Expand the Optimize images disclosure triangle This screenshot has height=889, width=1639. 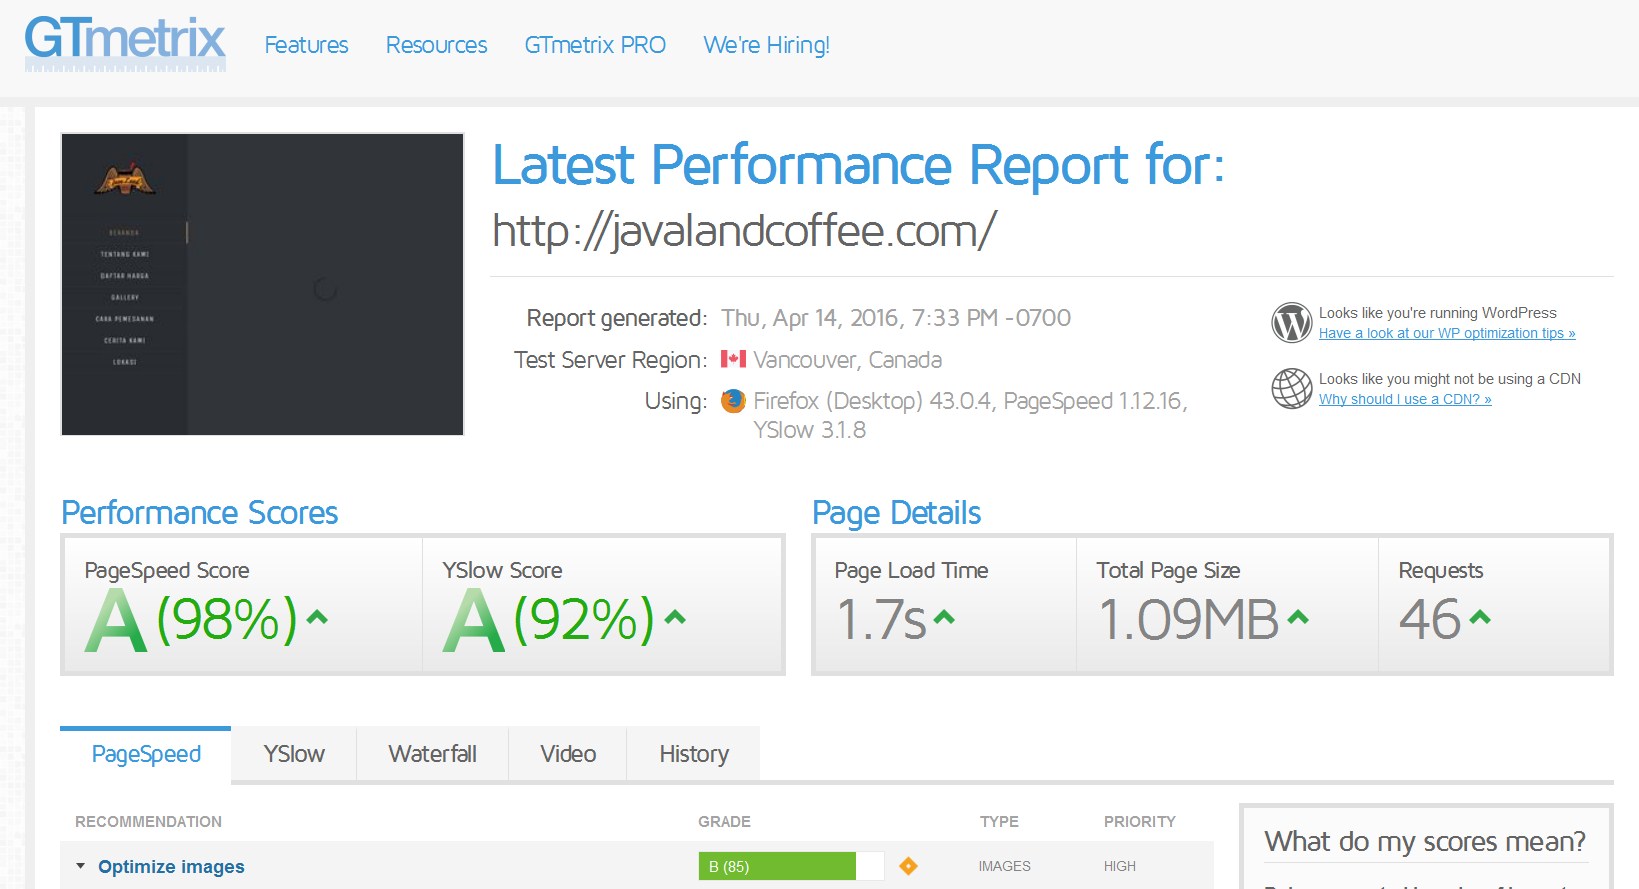coord(81,866)
